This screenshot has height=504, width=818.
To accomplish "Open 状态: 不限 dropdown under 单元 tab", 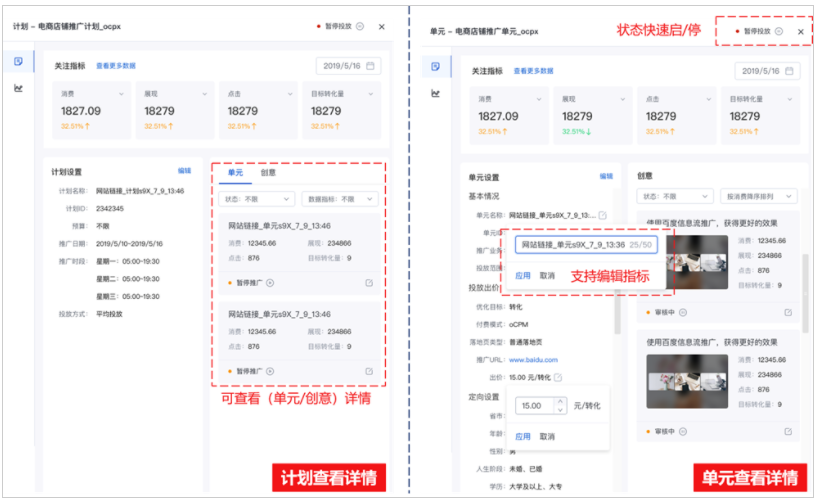I will [257, 199].
